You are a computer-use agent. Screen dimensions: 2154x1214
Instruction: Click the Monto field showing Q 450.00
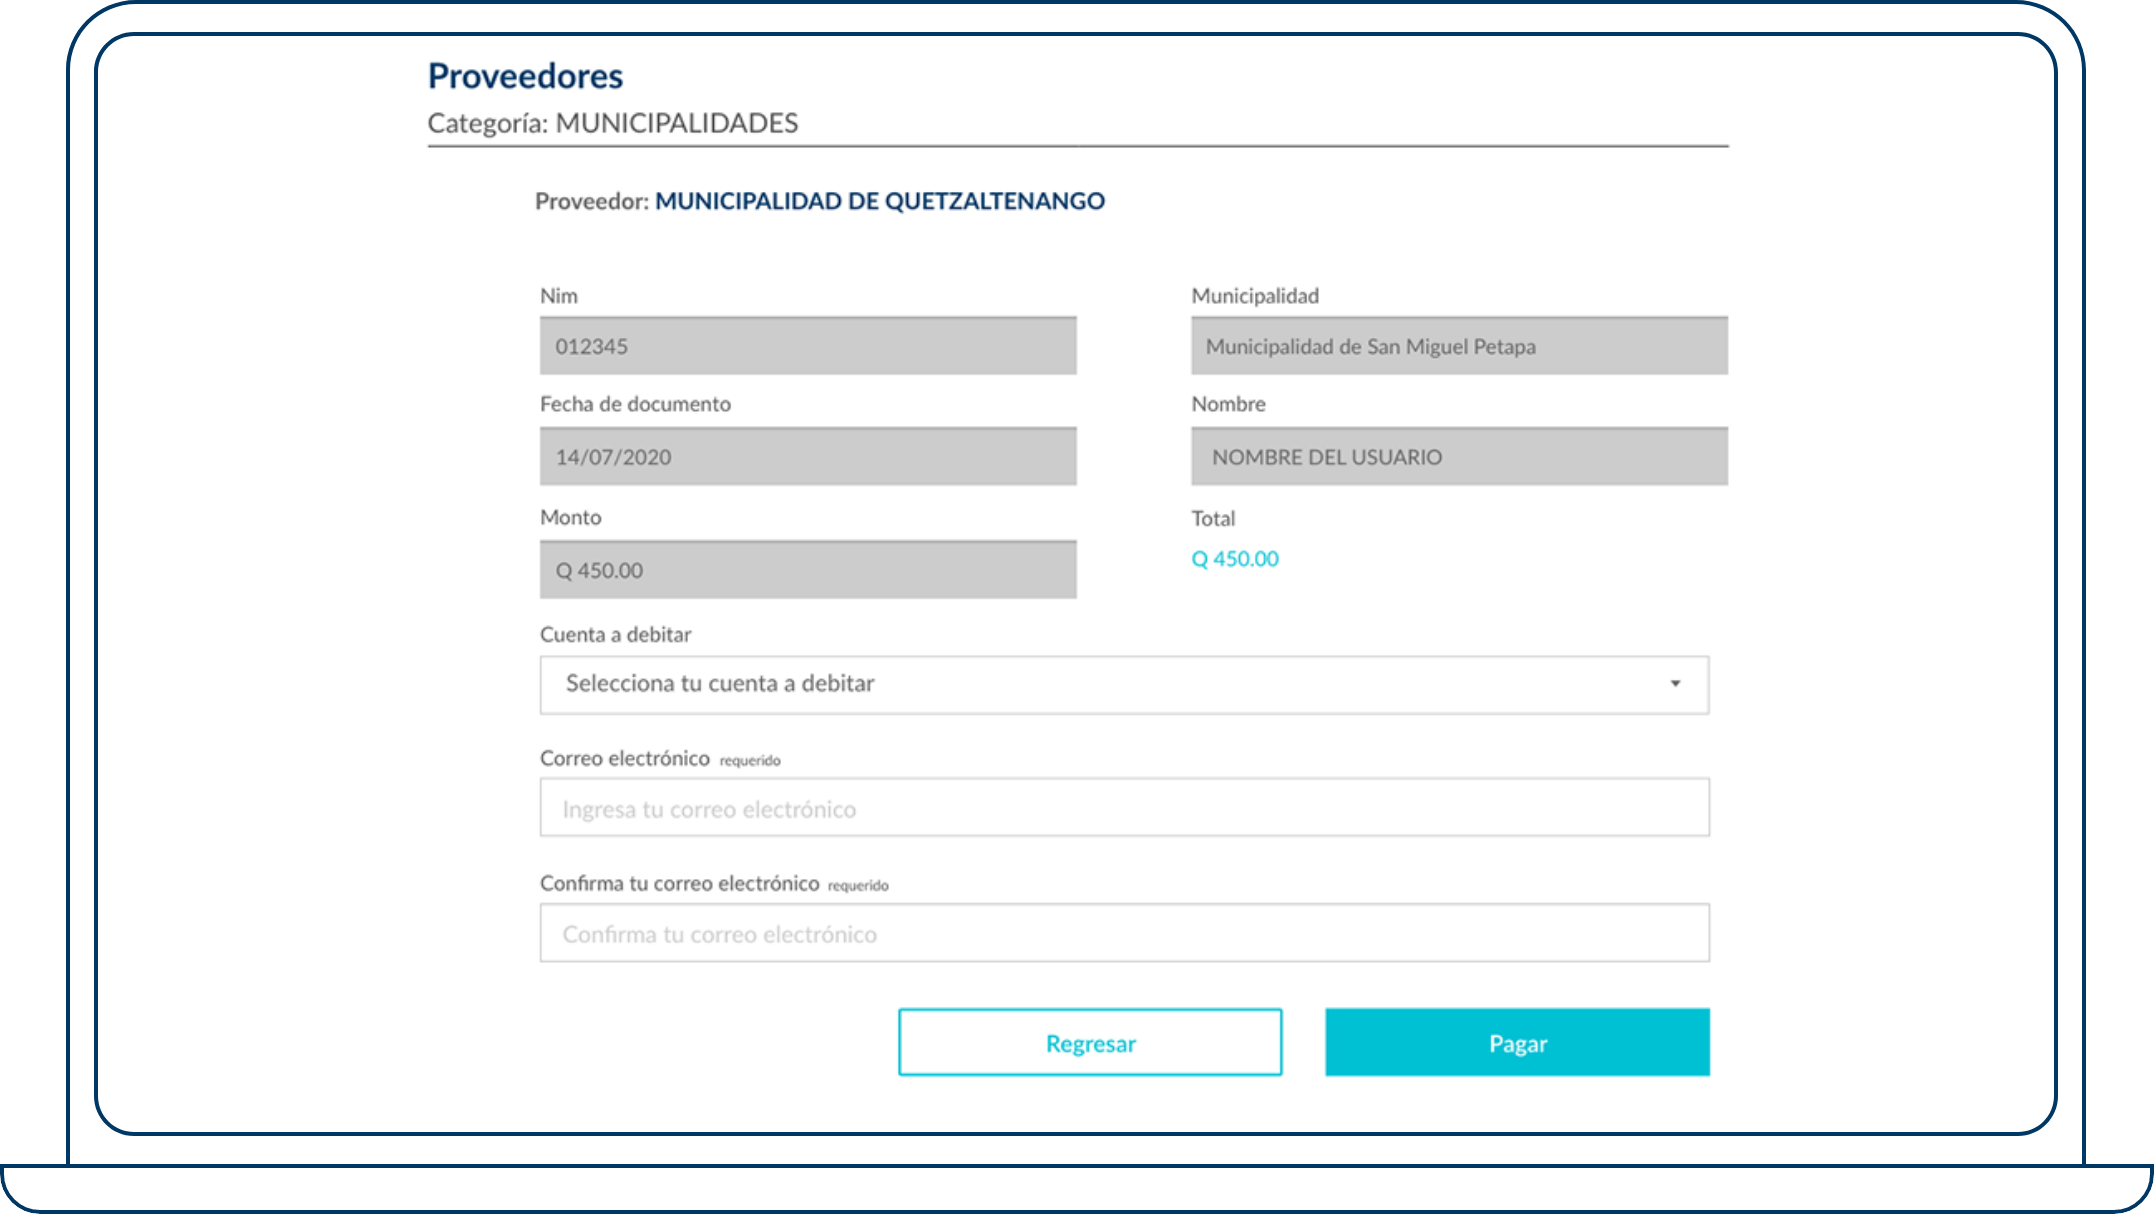[x=808, y=570]
